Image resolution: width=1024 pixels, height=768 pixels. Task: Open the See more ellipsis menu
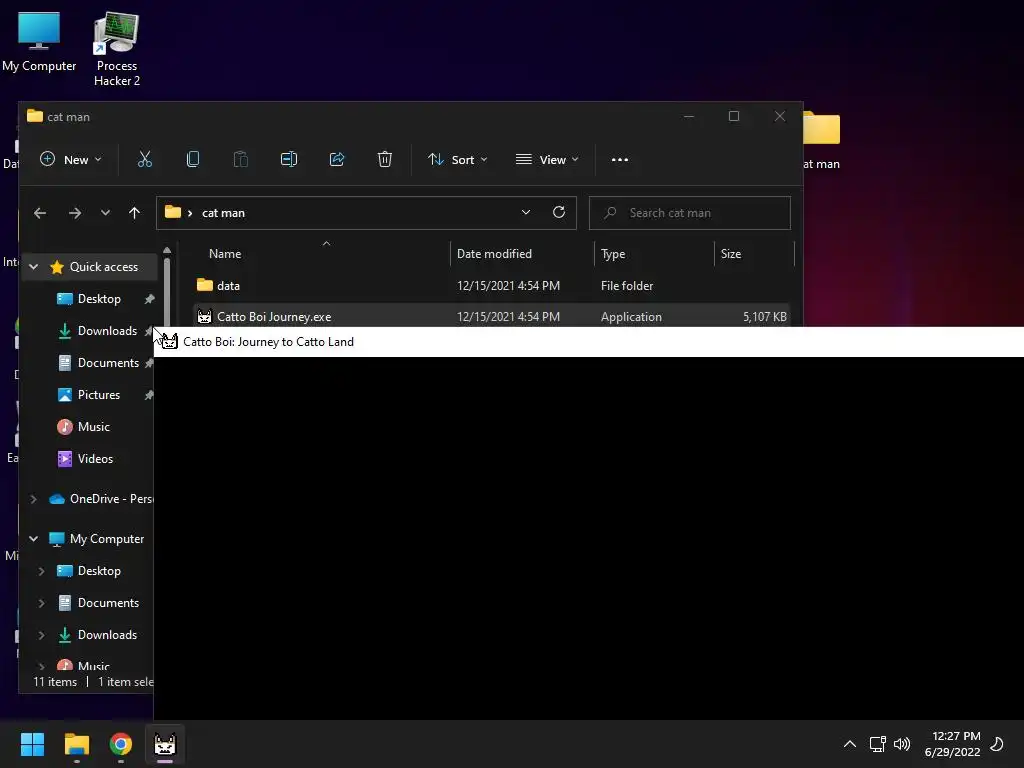click(x=620, y=159)
